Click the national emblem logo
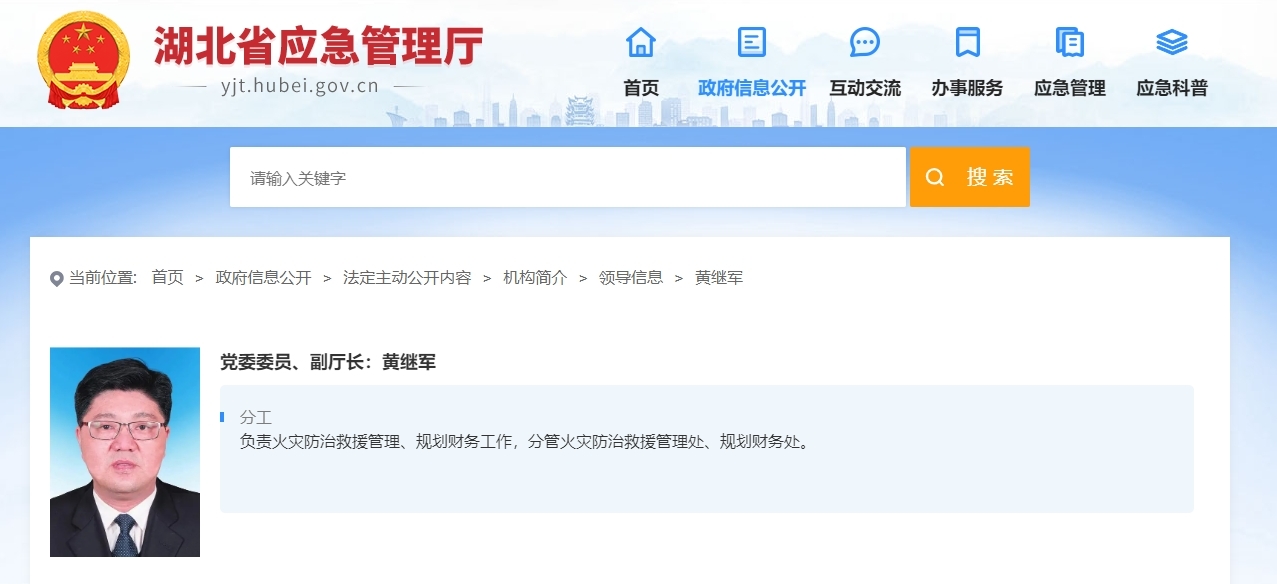Image resolution: width=1277 pixels, height=584 pixels. [84, 60]
